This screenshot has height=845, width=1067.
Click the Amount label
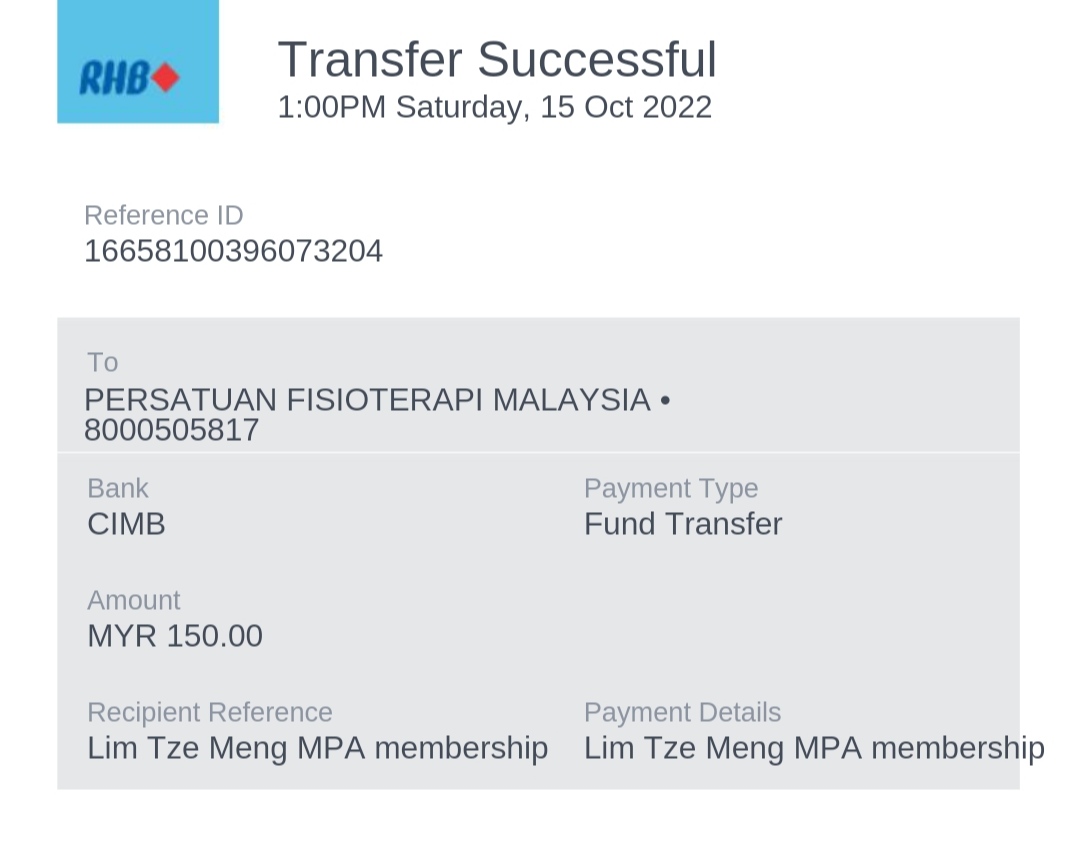133,600
